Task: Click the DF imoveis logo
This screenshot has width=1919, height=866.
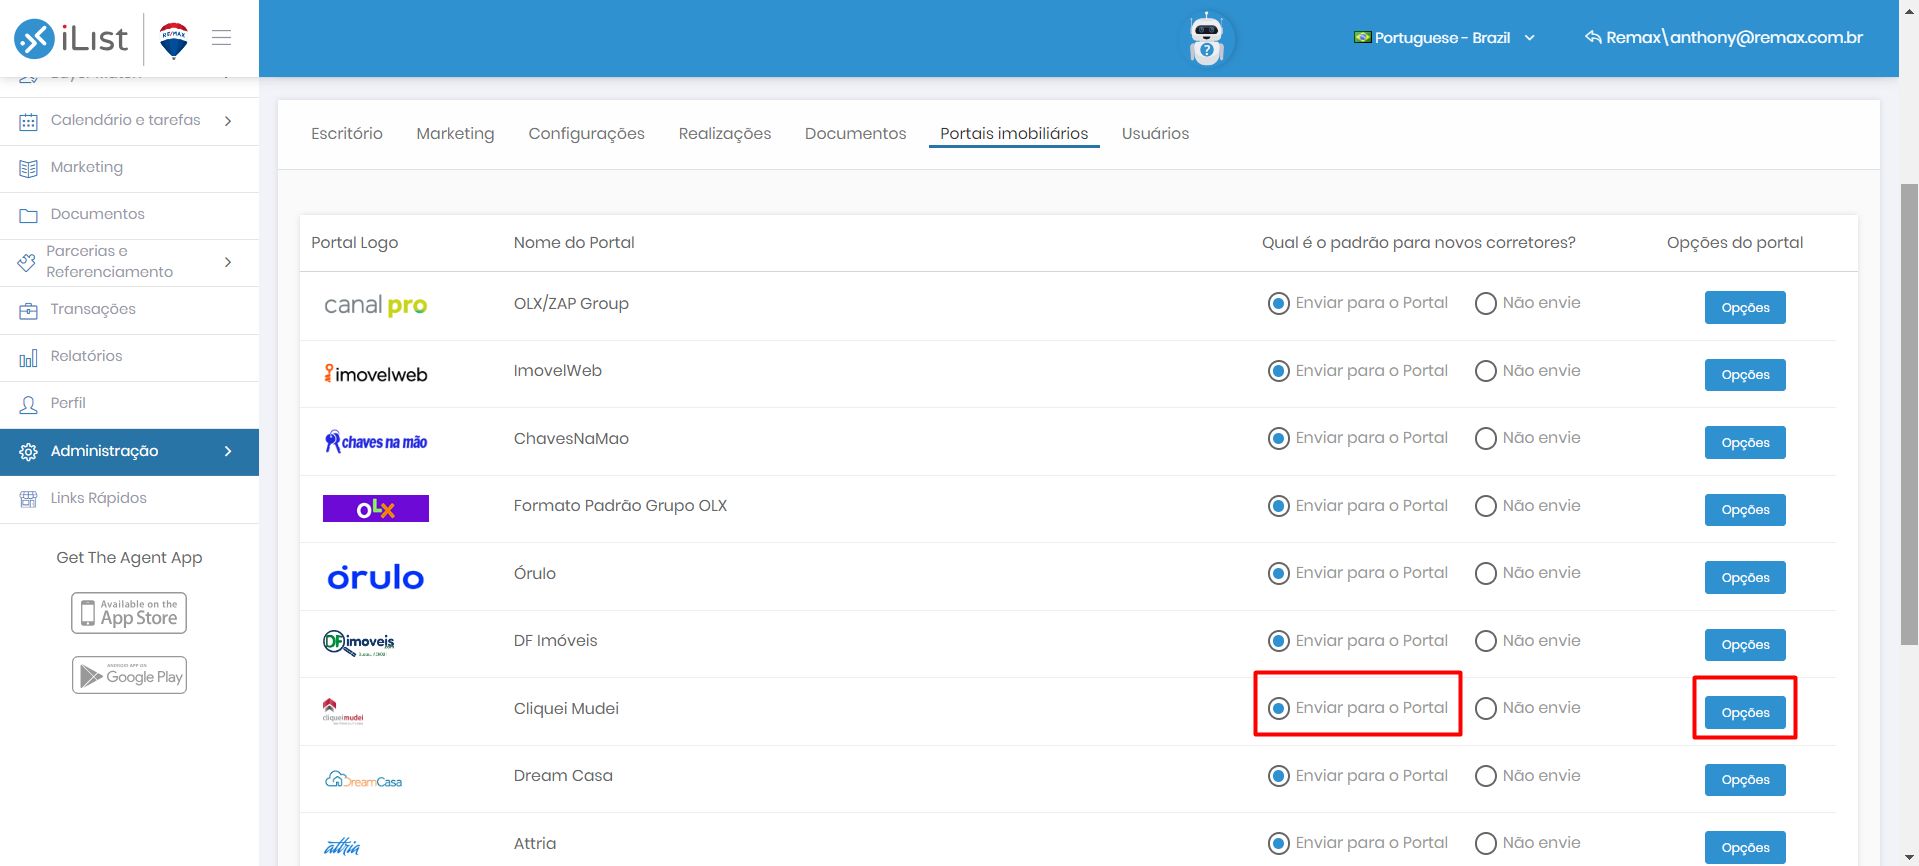Action: coord(359,643)
